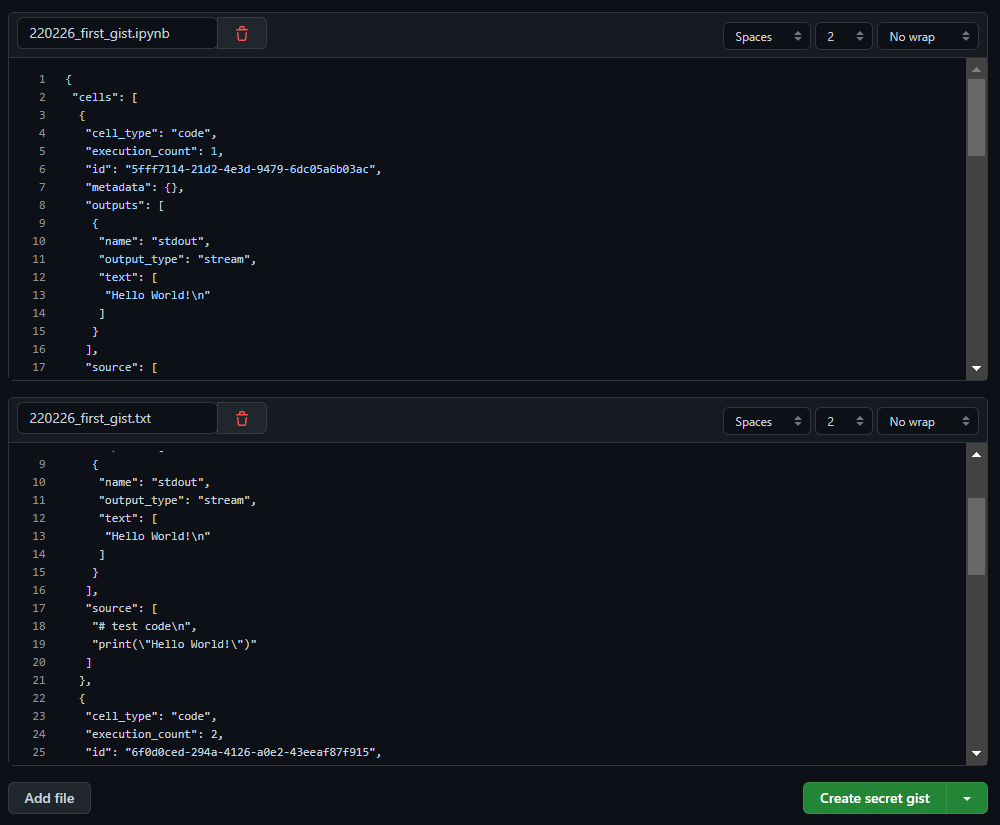1000x825 pixels.
Task: Click line number 25 in txt editor
Action: pos(39,752)
